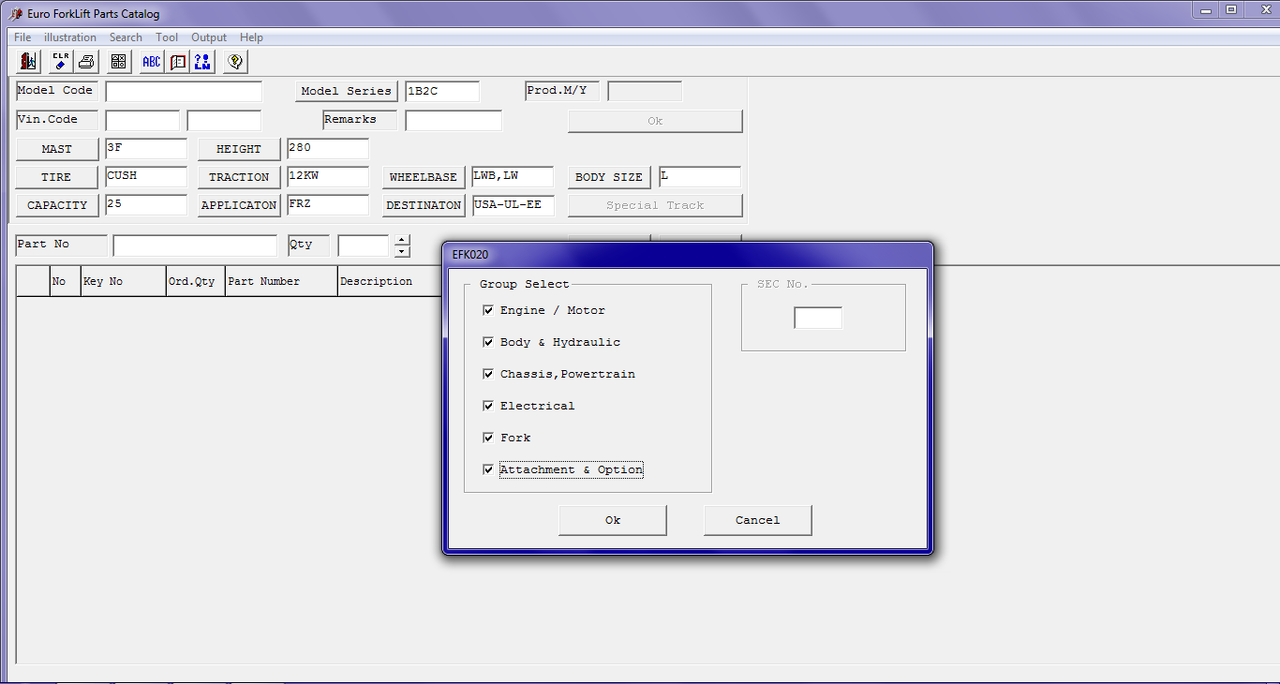Click the open book toolbar icon
The width and height of the screenshot is (1280, 684).
tap(177, 61)
